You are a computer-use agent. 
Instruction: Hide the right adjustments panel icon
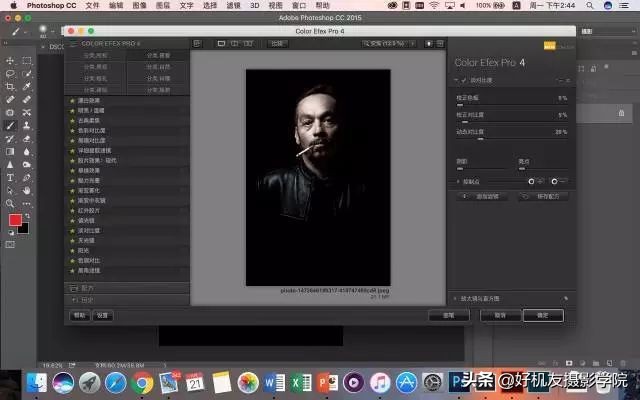[x=440, y=44]
